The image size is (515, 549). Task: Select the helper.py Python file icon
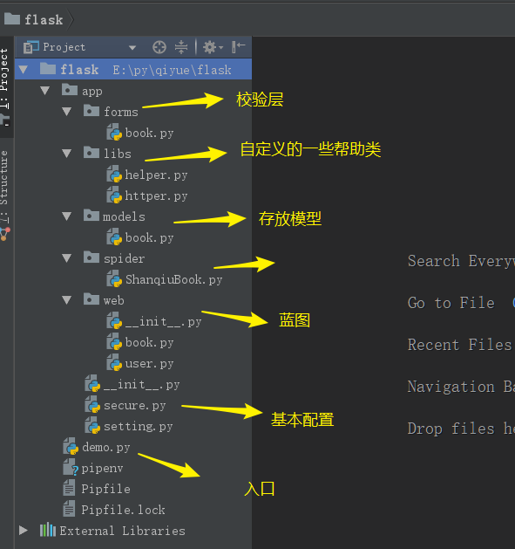(x=114, y=174)
